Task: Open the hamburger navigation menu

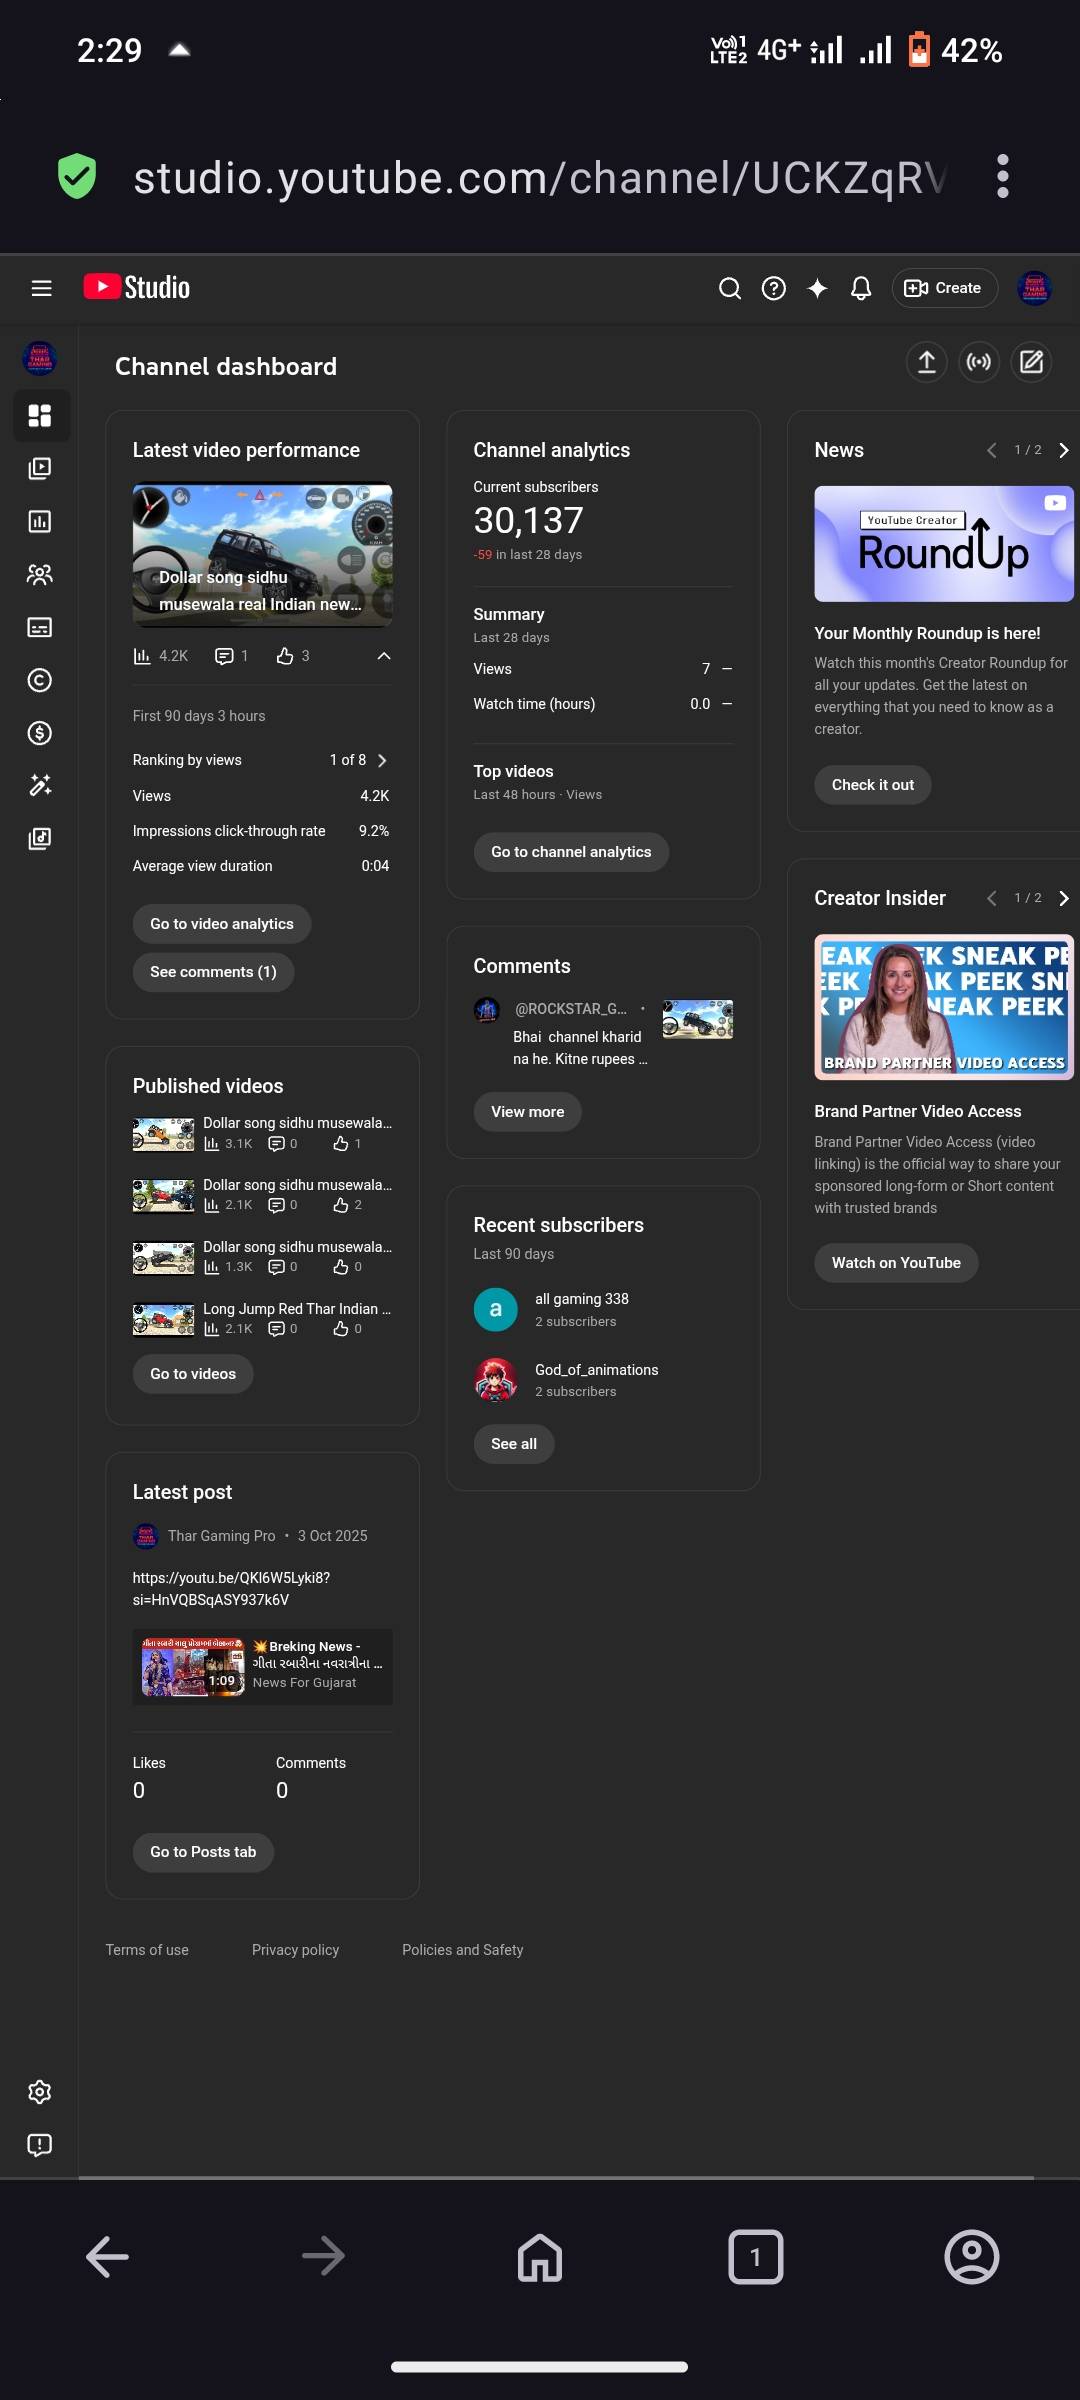Action: 41,288
